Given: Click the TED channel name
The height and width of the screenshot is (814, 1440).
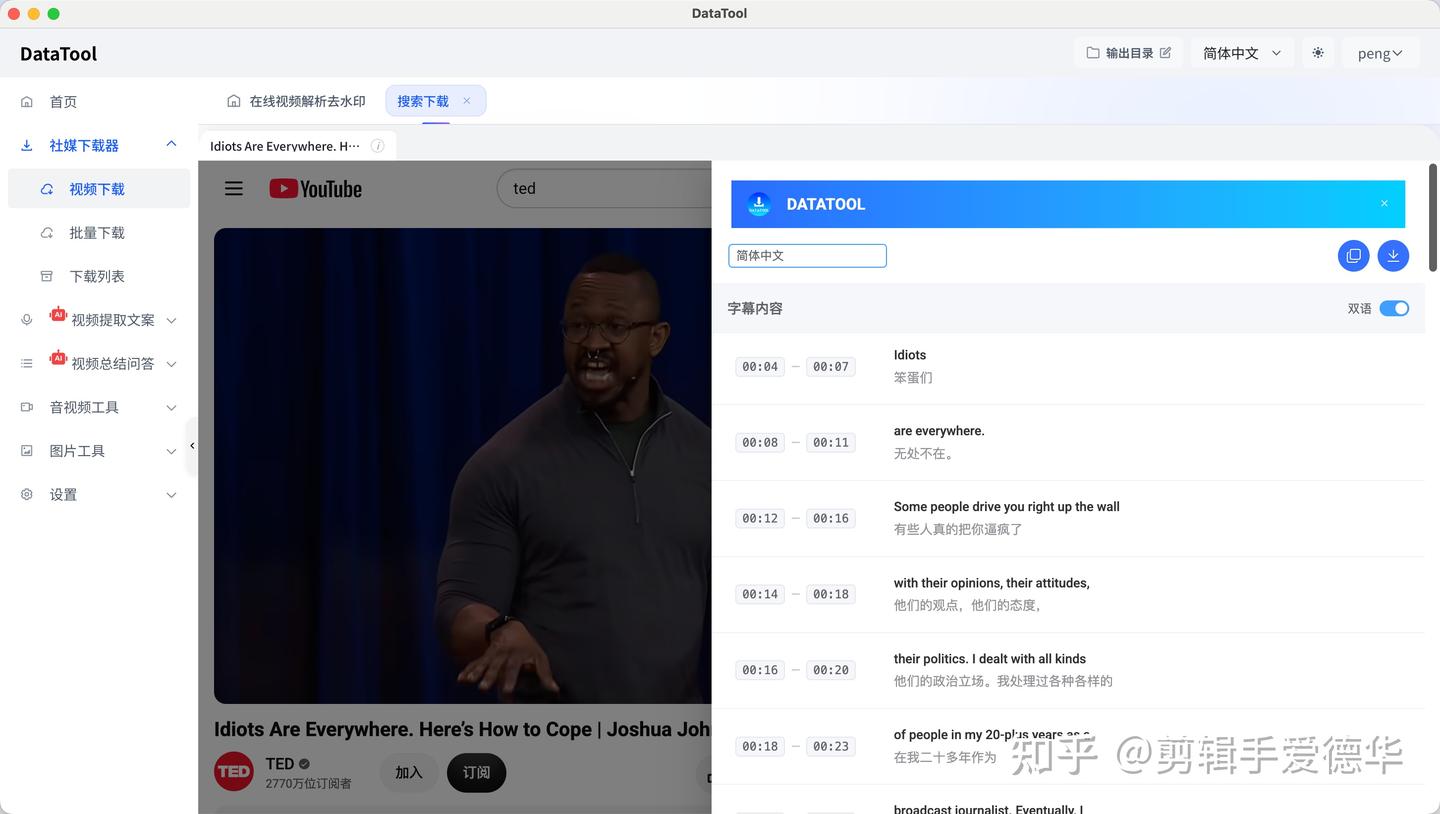Looking at the screenshot, I should click(280, 763).
